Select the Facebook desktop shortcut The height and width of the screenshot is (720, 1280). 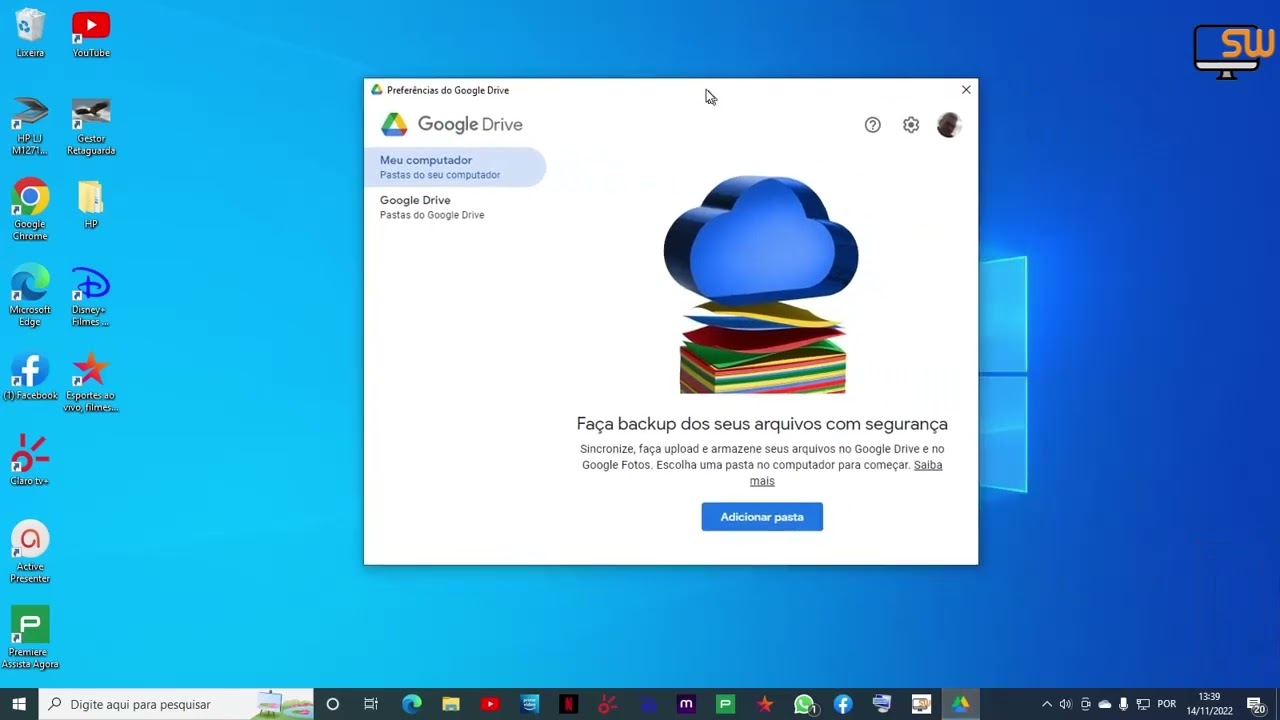30,376
